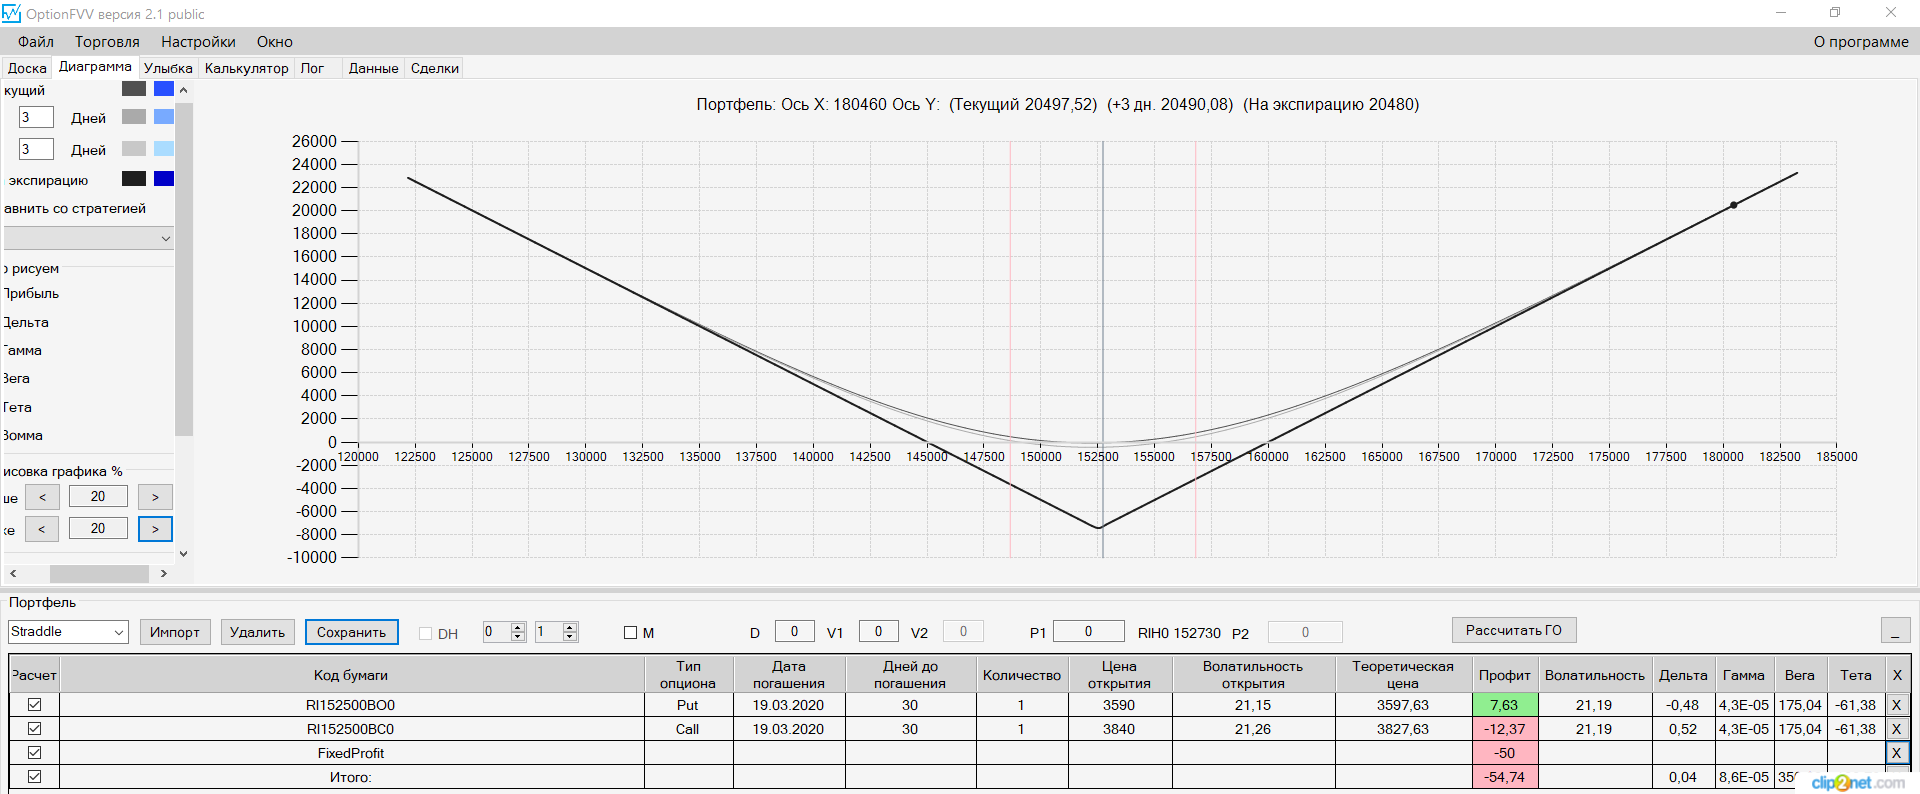Open the Straddle strategy dropdown
This screenshot has height=794, width=1920.
coord(119,632)
